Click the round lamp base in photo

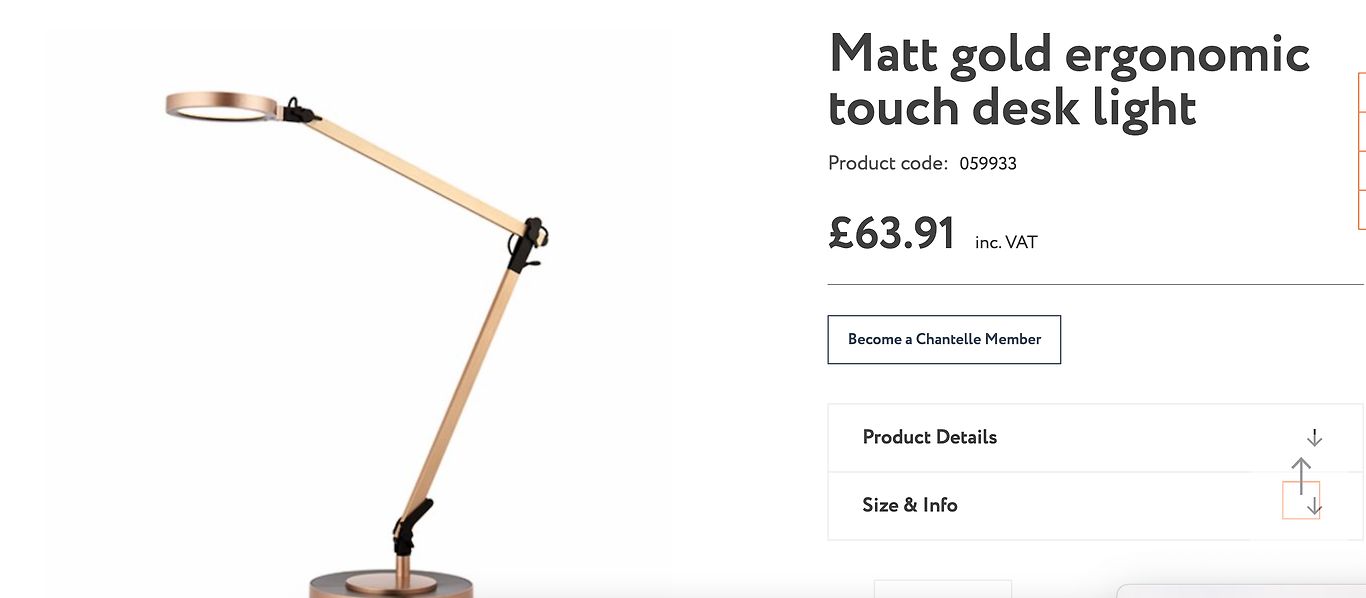coord(390,585)
